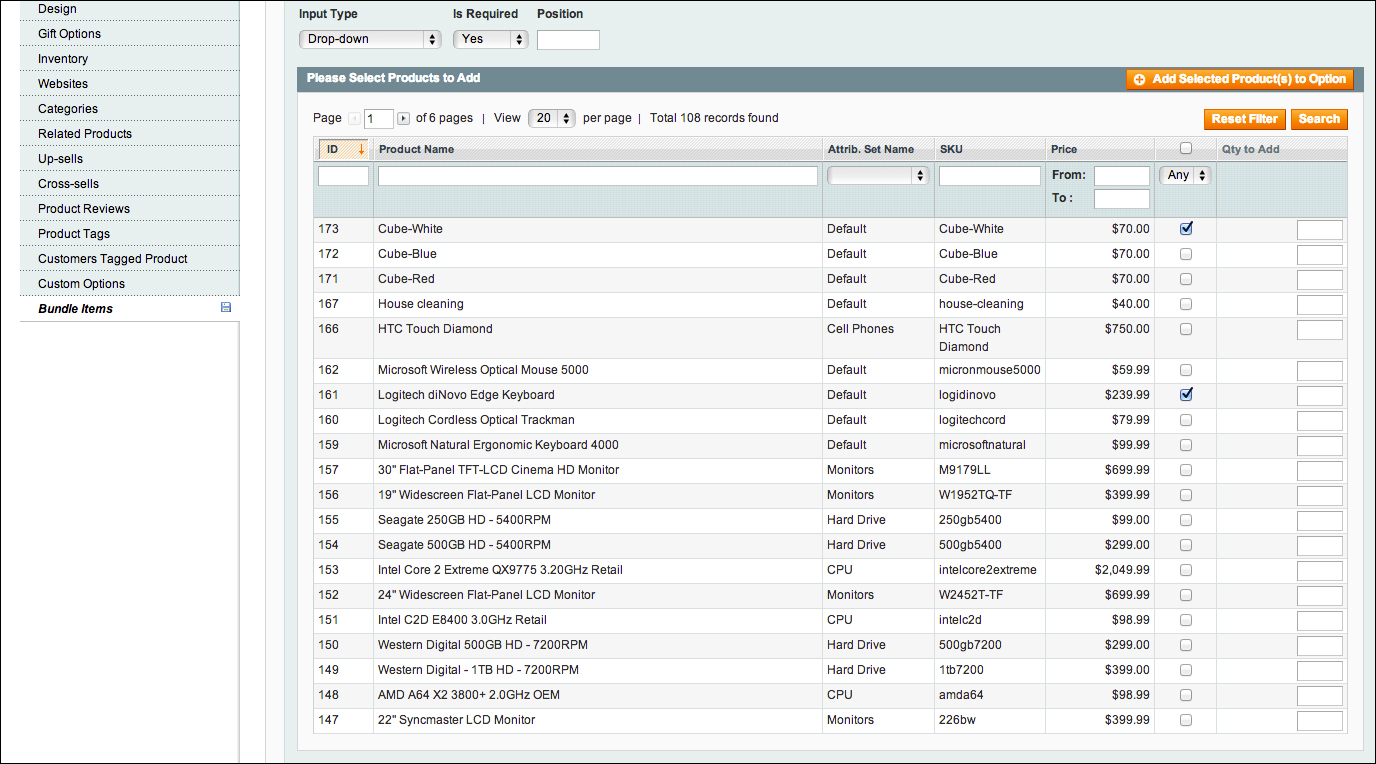
Task: Click Western Digital - 1TB HD - 7200RPM
Action: point(478,670)
